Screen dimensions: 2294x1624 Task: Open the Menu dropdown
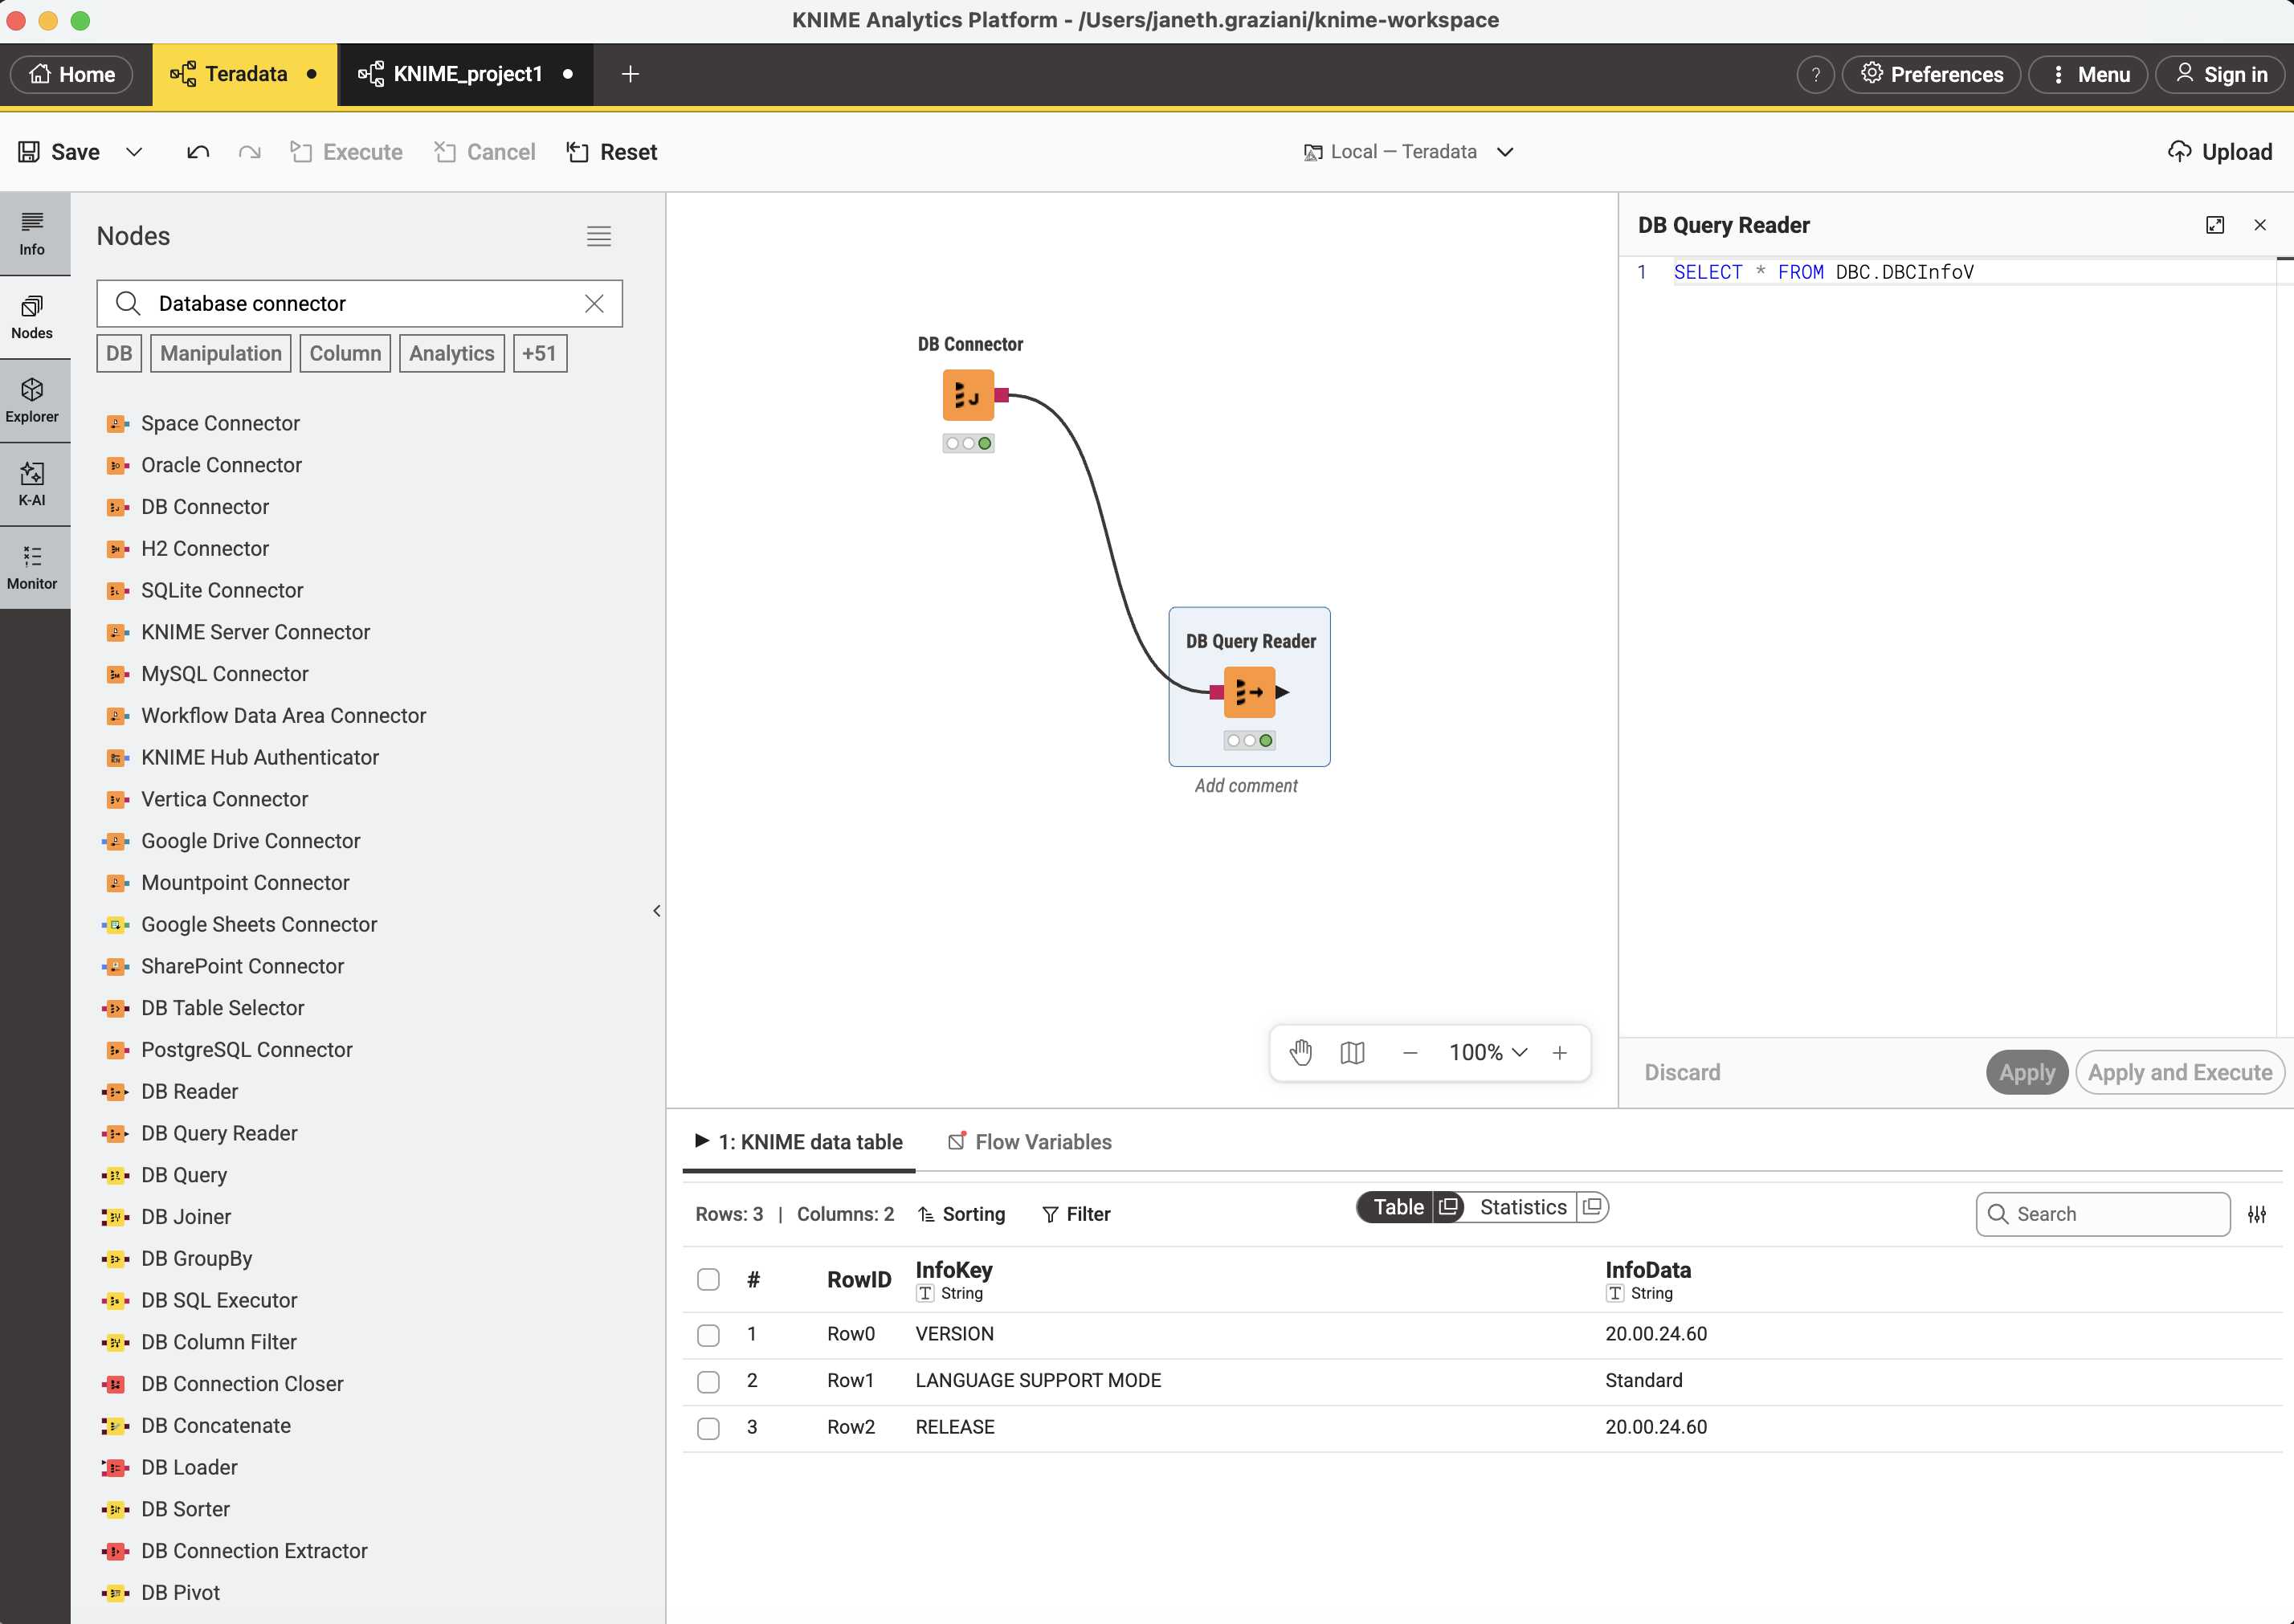[2088, 74]
